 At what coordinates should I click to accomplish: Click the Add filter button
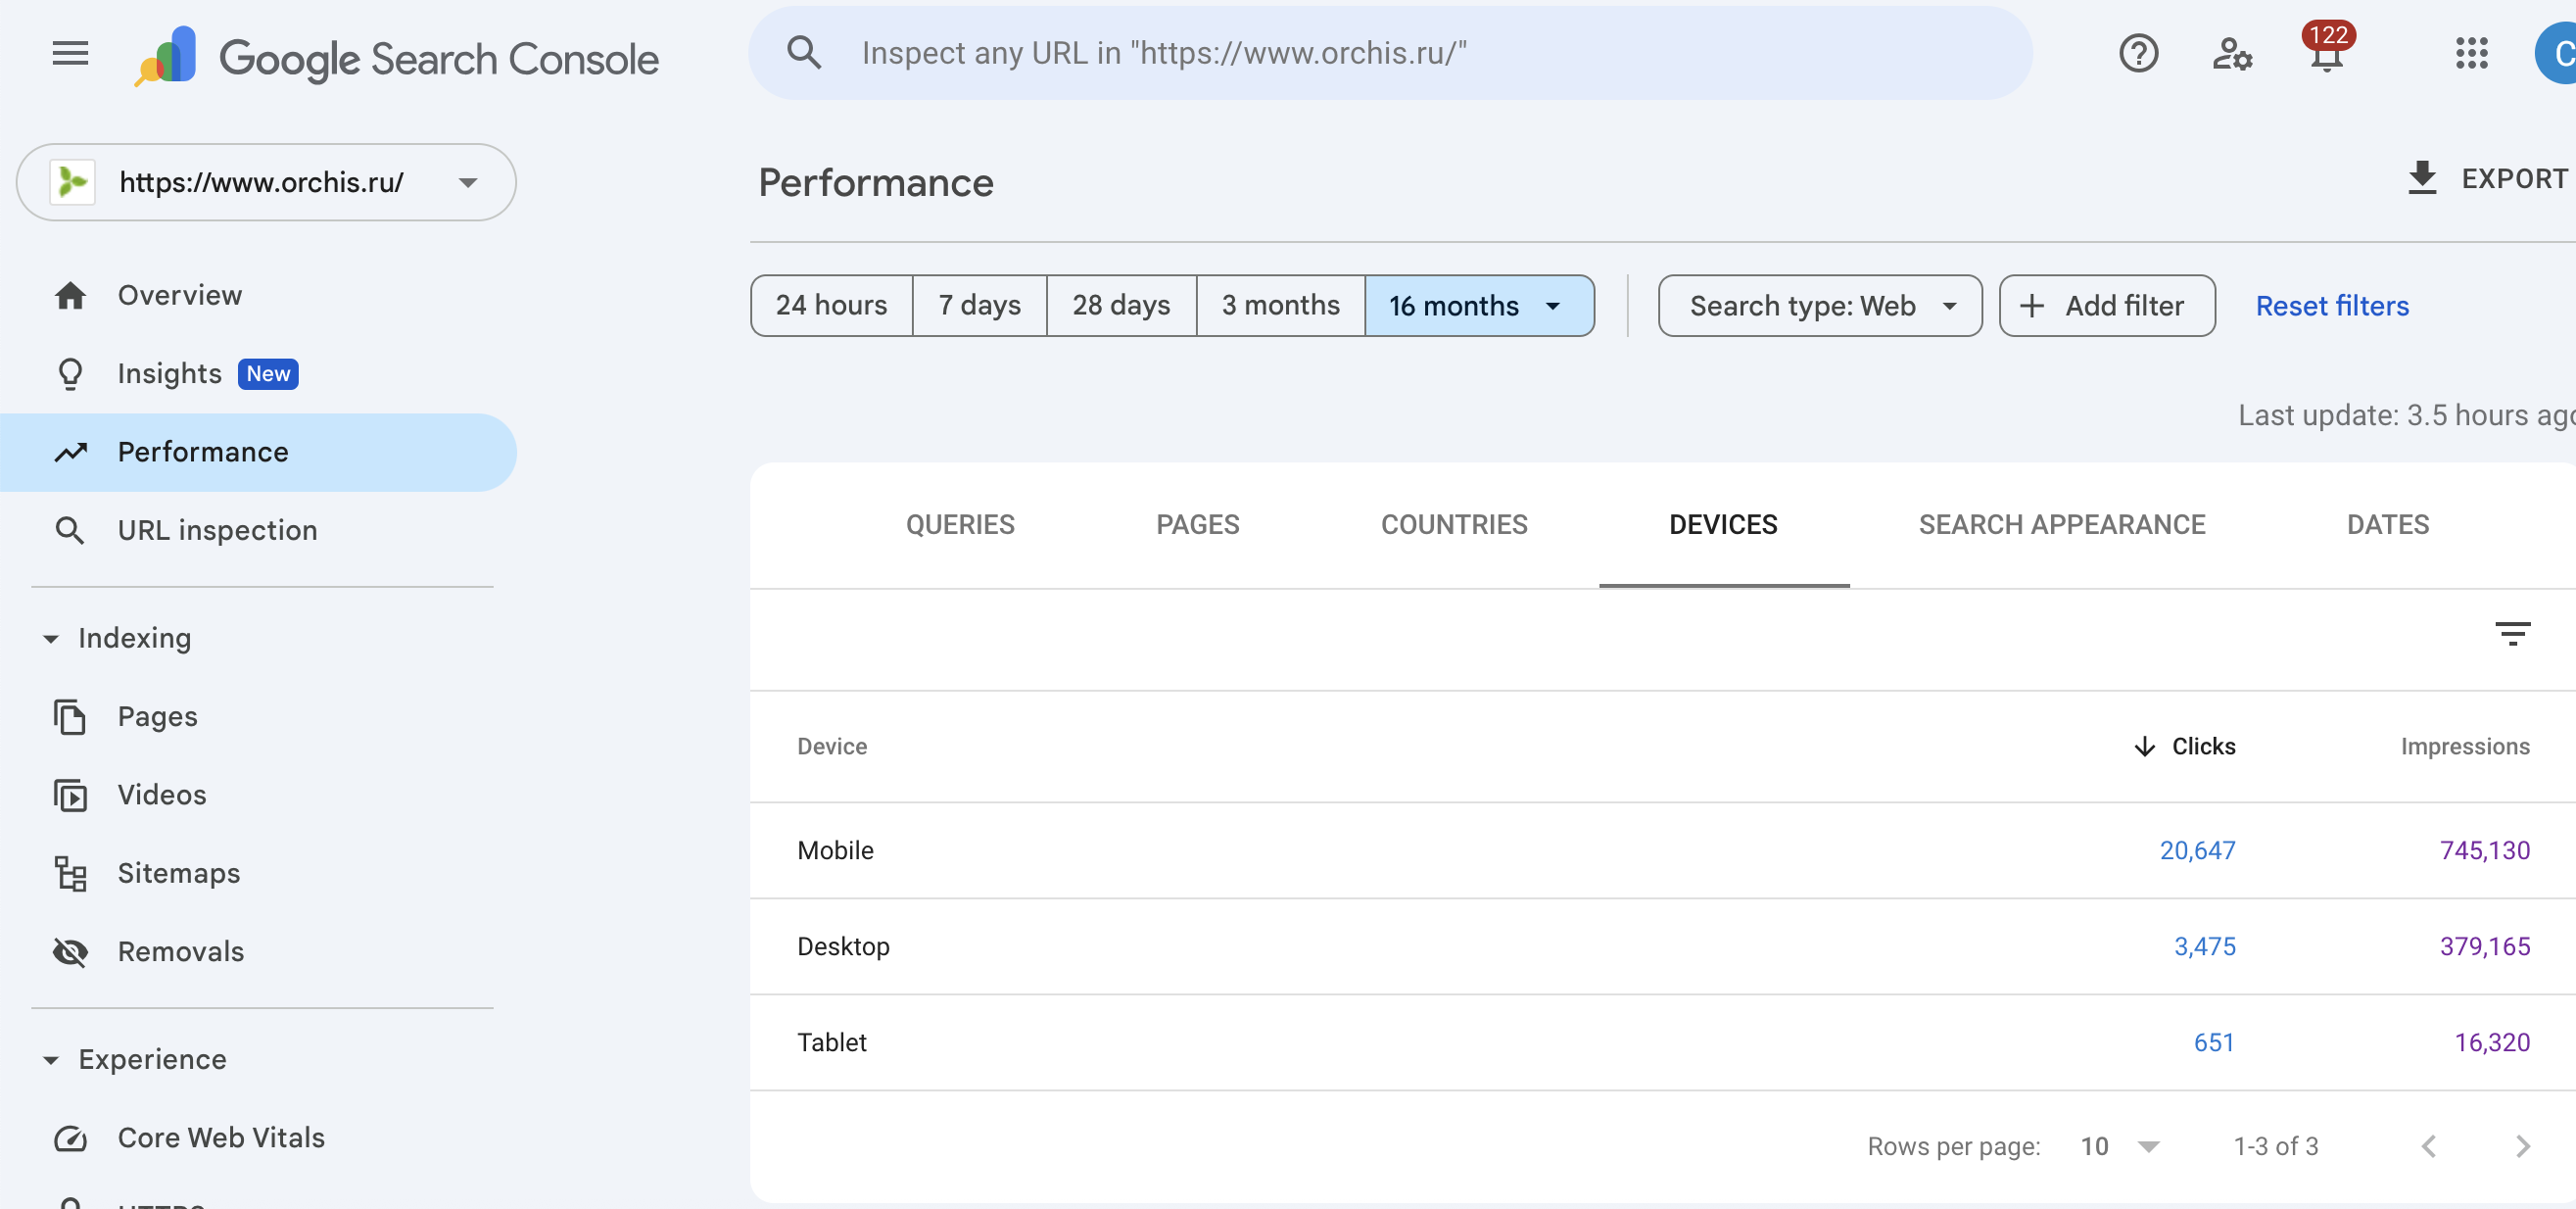tap(2106, 305)
